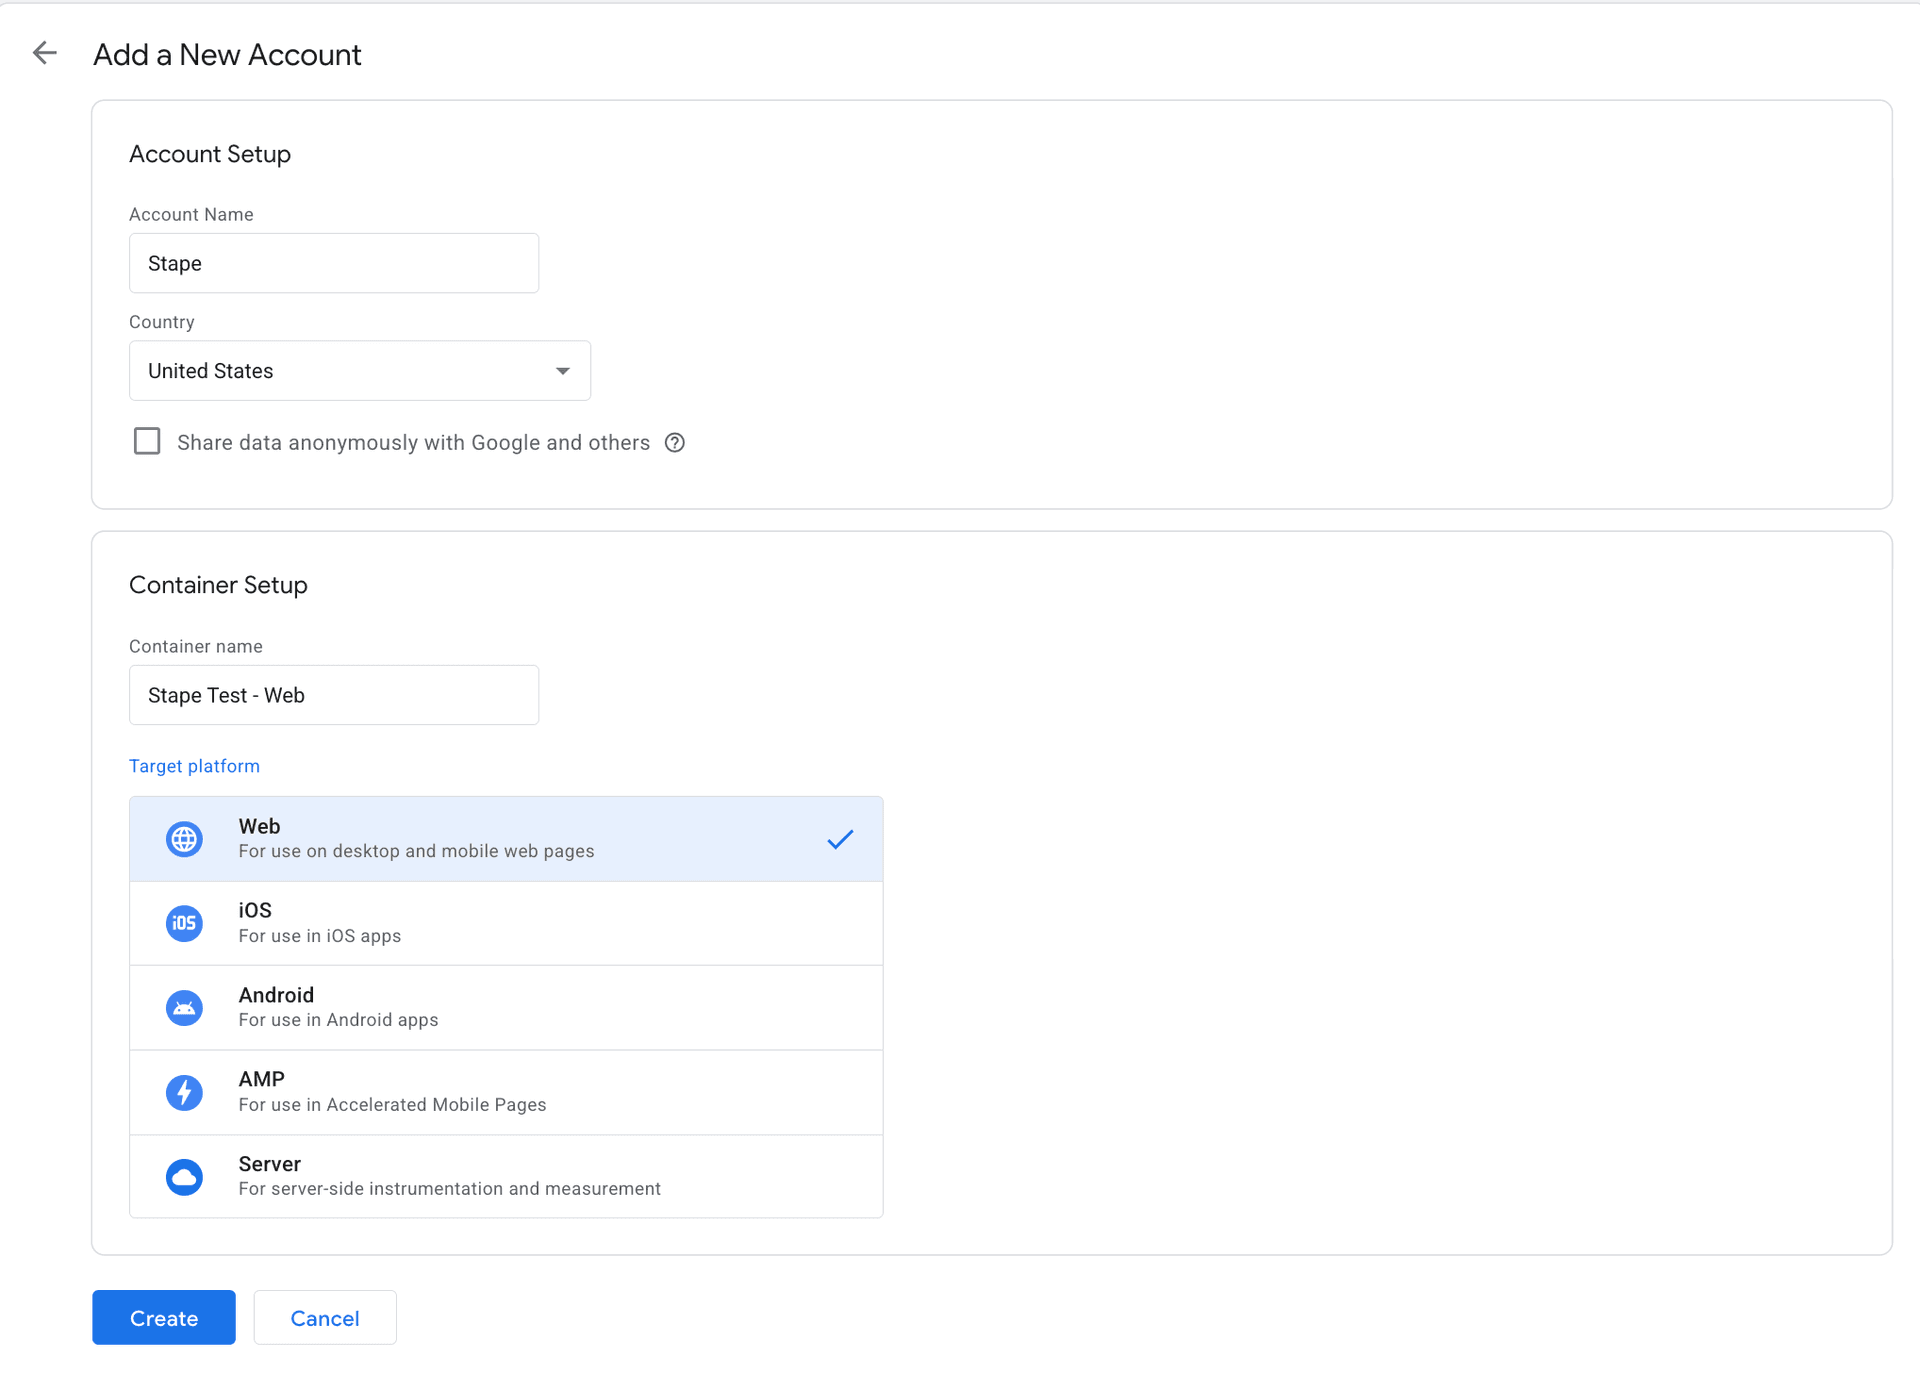Click the Server cloud icon
Screen dimensions: 1920x1373
point(184,1176)
